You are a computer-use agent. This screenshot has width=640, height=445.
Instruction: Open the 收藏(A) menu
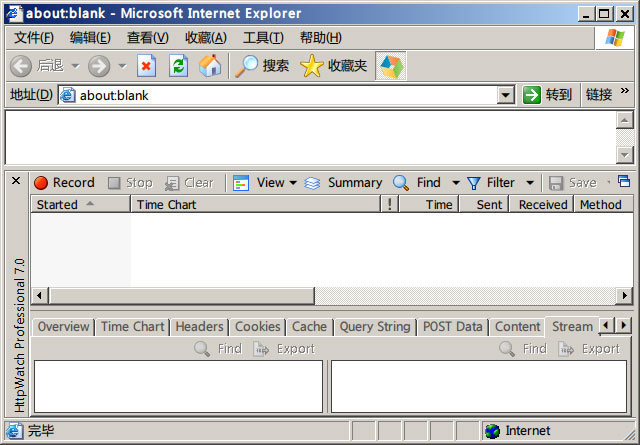(x=206, y=38)
